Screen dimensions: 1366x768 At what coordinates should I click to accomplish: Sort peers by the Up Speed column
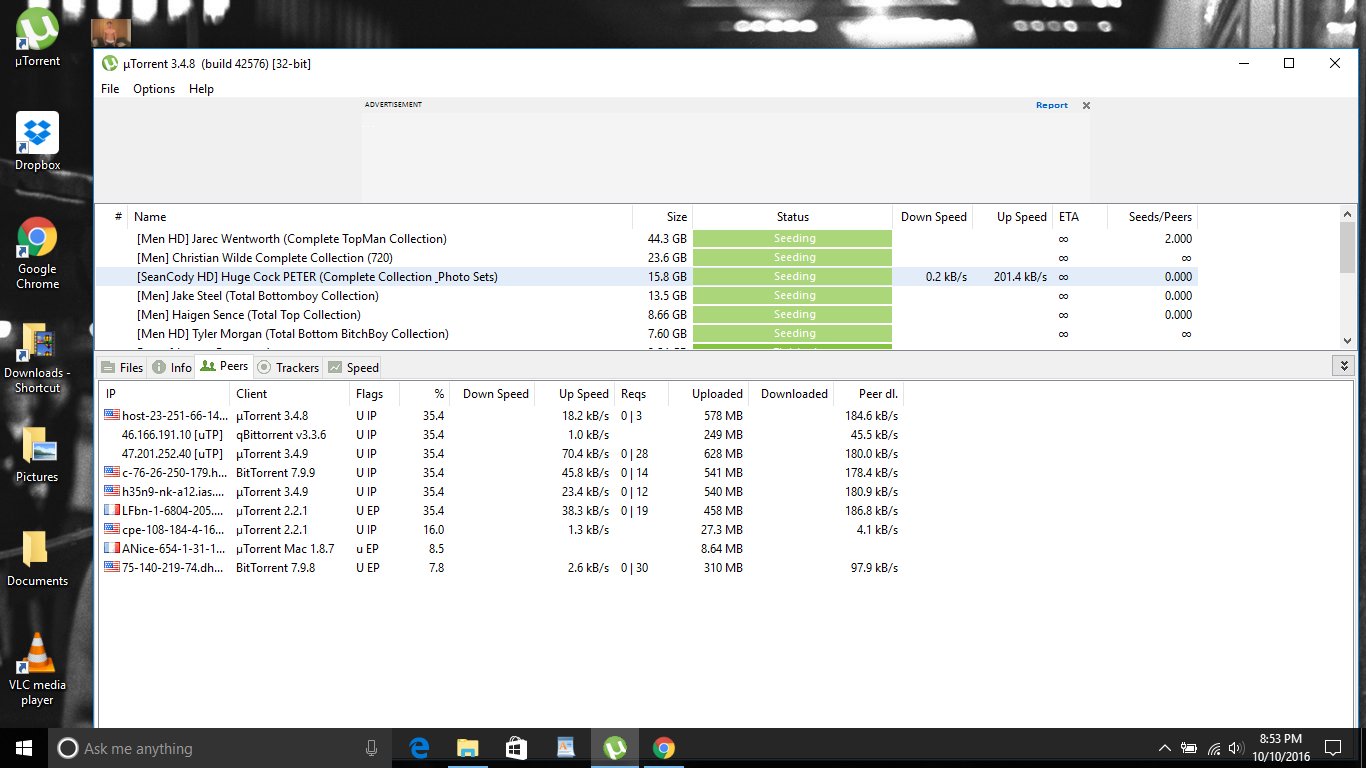pos(583,394)
